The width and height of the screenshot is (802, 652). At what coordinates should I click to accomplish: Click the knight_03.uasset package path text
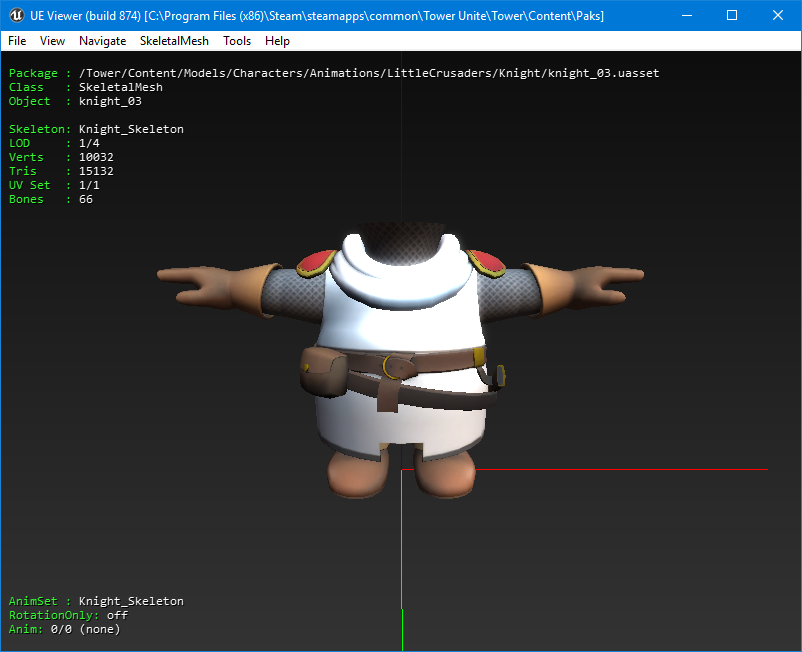(369, 73)
